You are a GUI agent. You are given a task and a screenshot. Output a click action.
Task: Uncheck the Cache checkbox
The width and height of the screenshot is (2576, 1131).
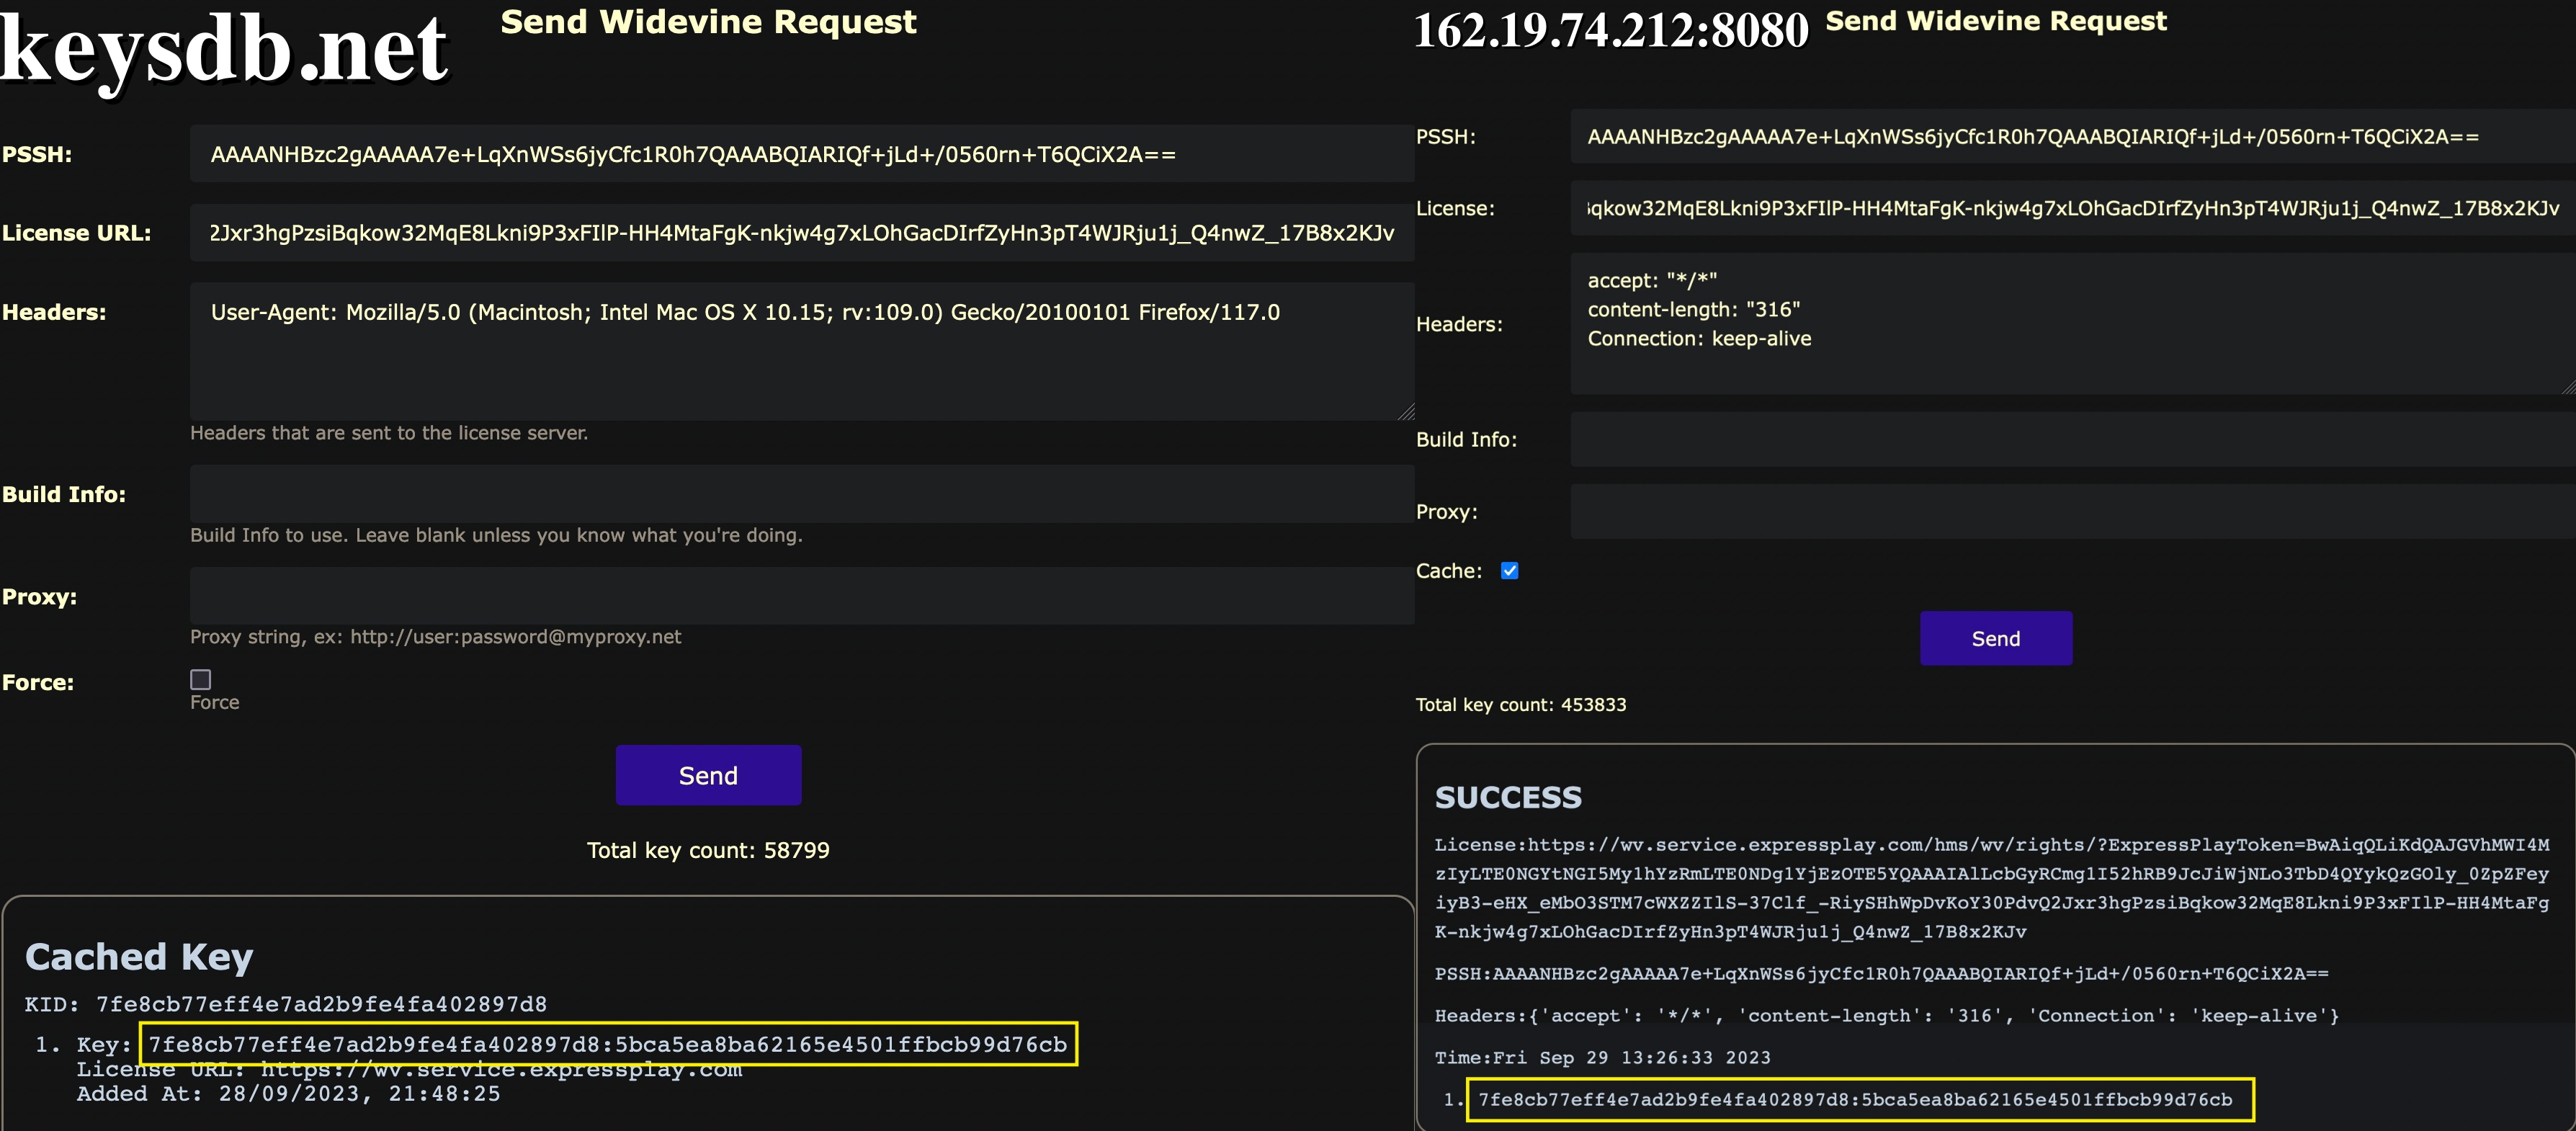pyautogui.click(x=1509, y=571)
